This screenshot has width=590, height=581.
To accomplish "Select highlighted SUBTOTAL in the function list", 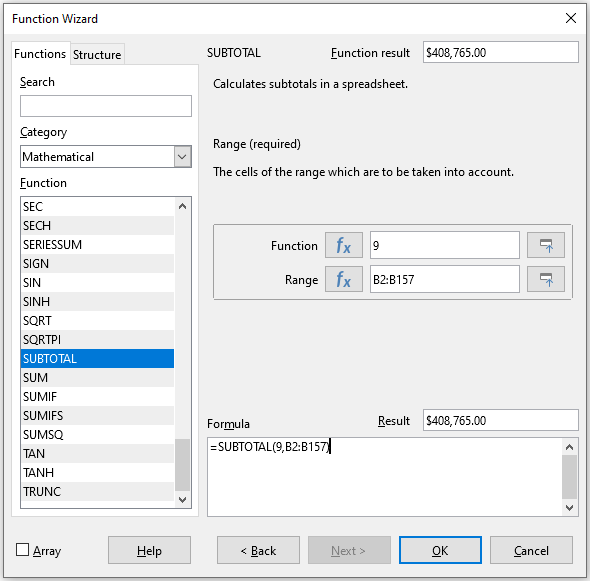I will (97, 359).
